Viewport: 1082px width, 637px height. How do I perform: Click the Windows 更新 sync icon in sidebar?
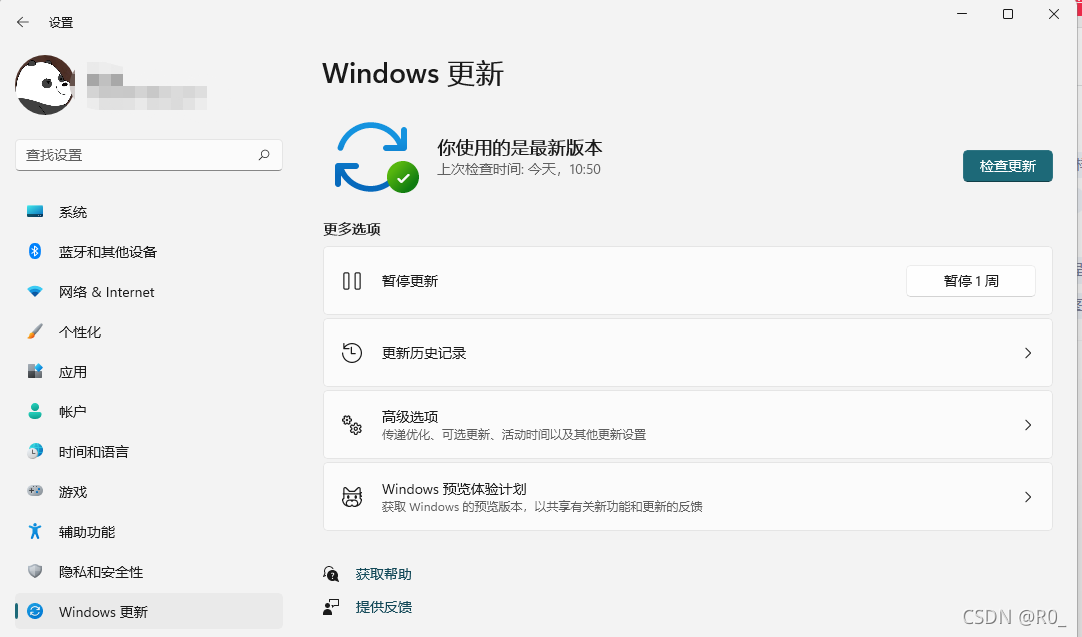35,611
